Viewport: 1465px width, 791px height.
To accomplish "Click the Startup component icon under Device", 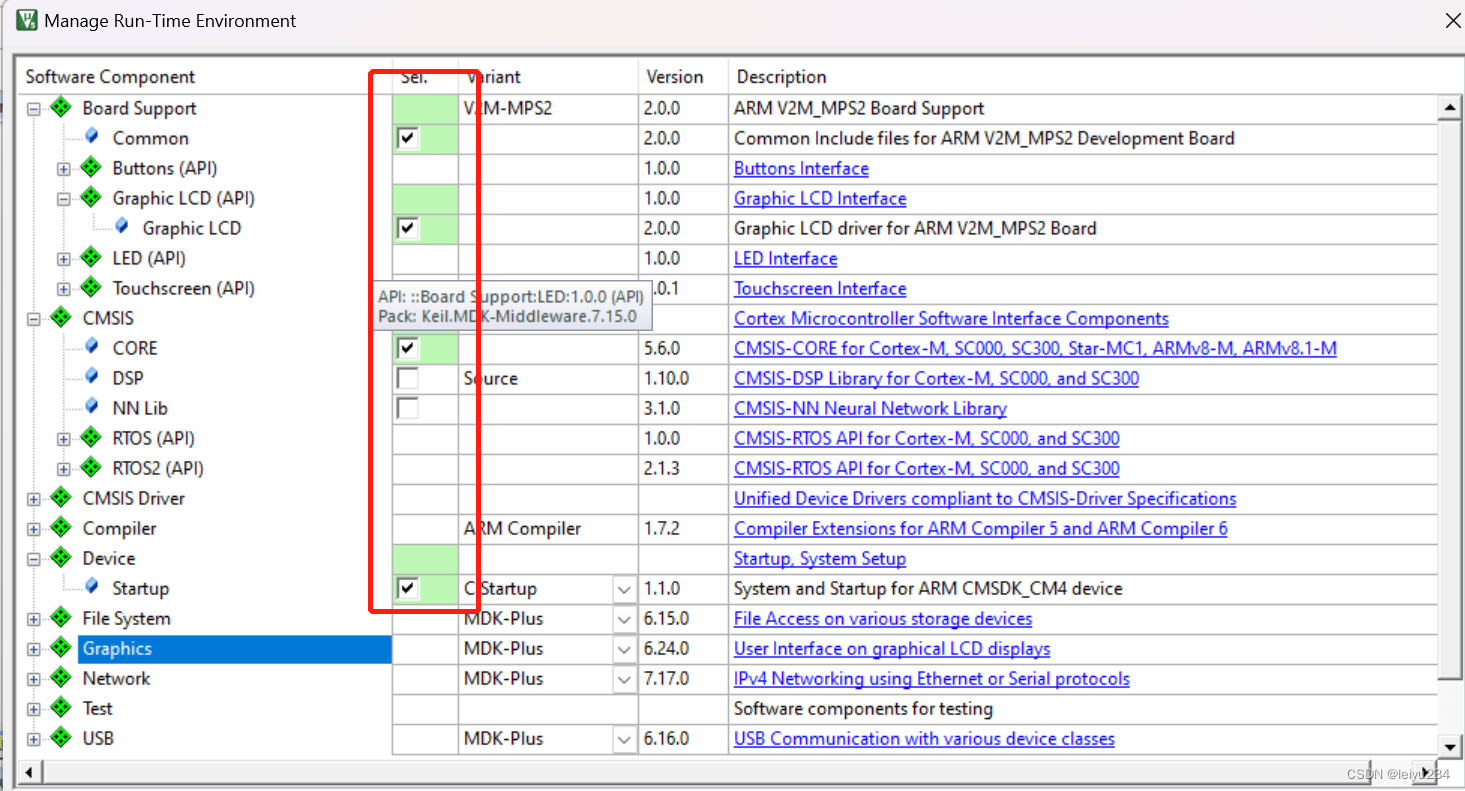I will tap(91, 588).
